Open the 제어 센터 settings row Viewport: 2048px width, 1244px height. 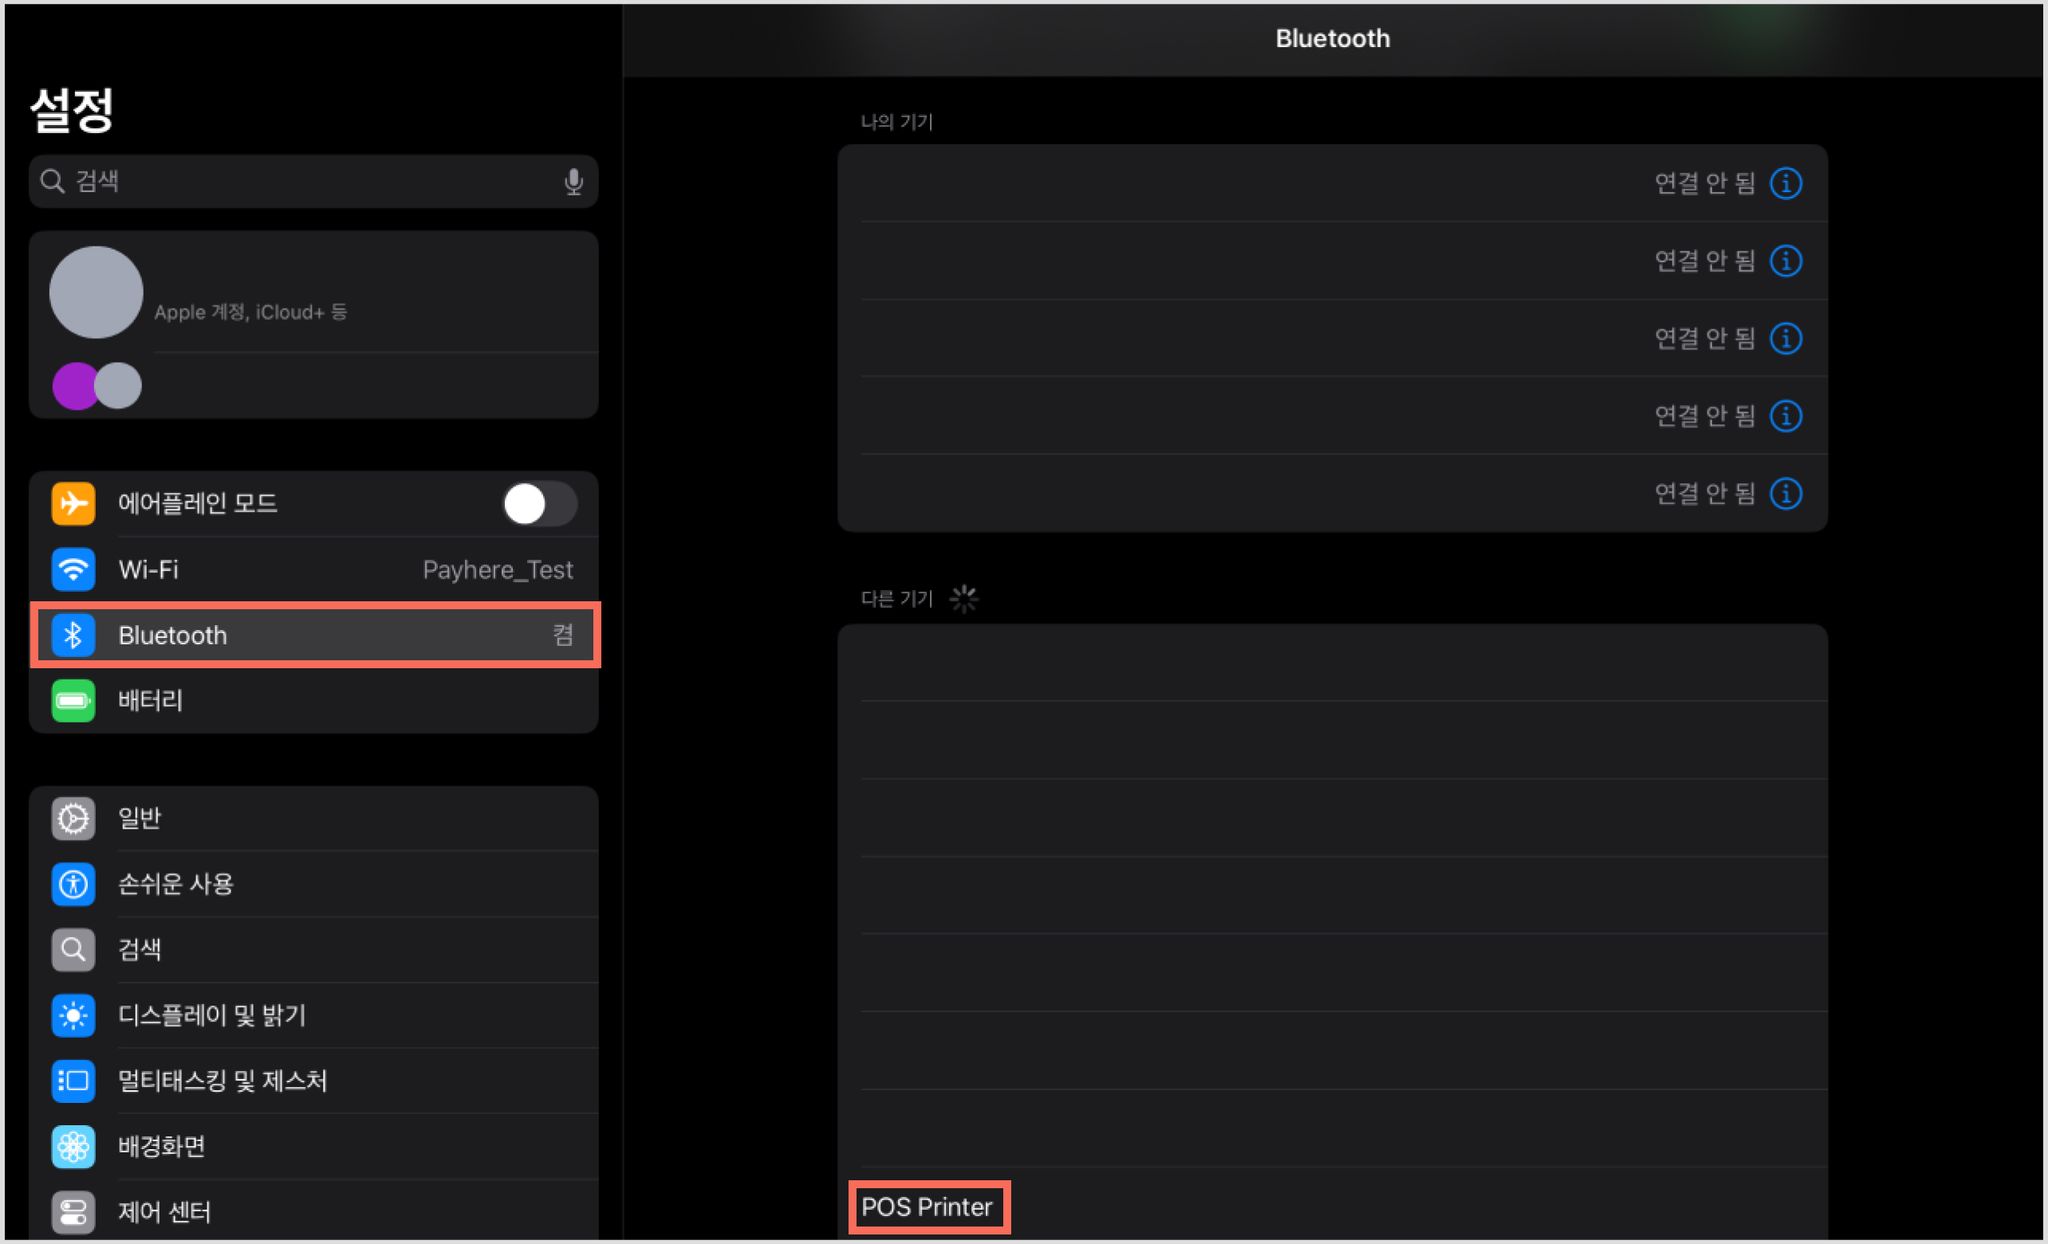(x=314, y=1212)
